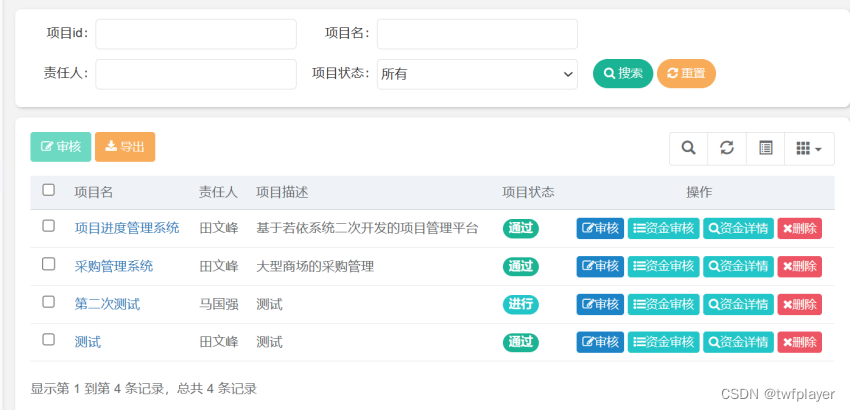Open the 采购管理系统 project link

pos(114,266)
